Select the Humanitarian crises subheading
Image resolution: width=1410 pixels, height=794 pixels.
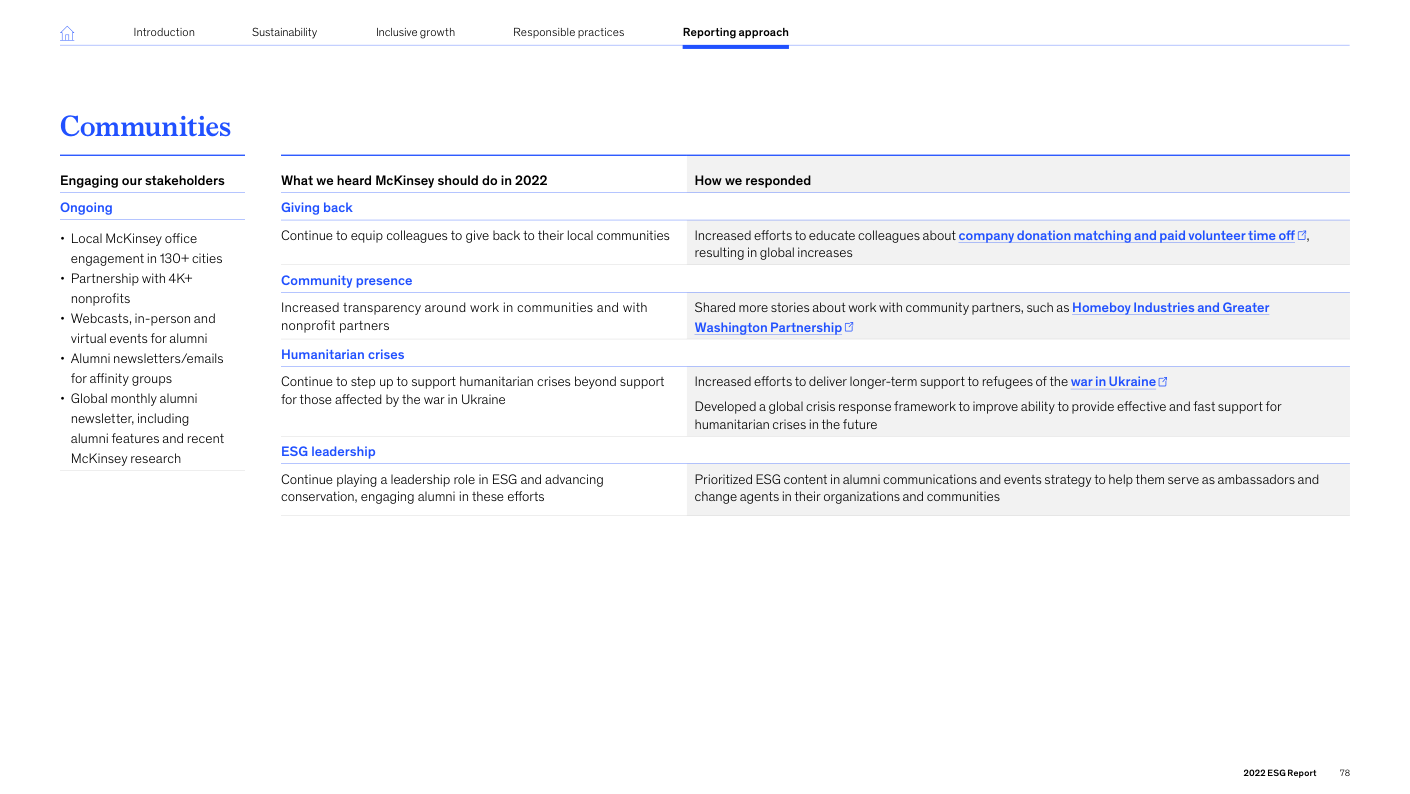[x=342, y=355]
